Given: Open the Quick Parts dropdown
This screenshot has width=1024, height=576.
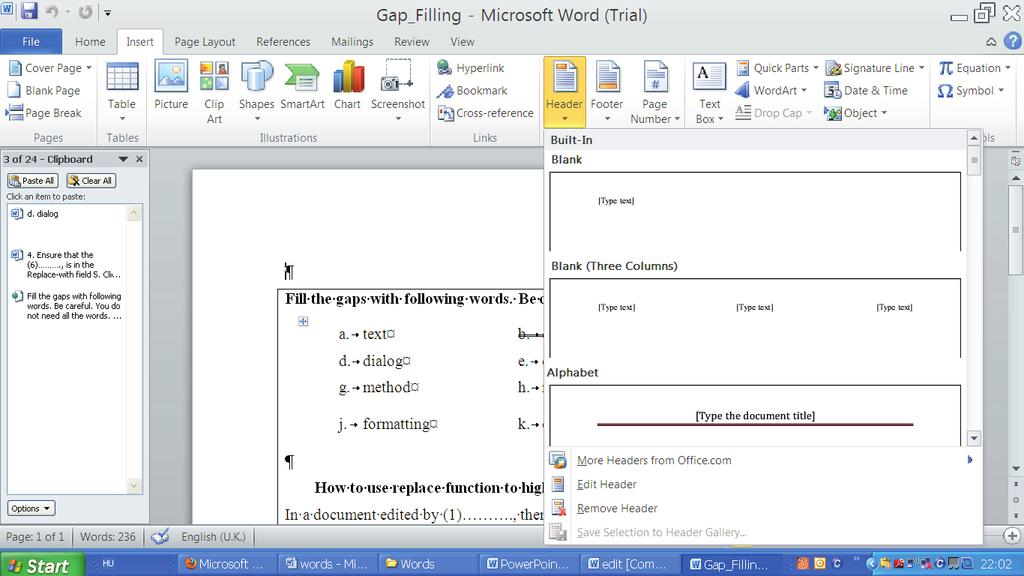Looking at the screenshot, I should point(777,68).
